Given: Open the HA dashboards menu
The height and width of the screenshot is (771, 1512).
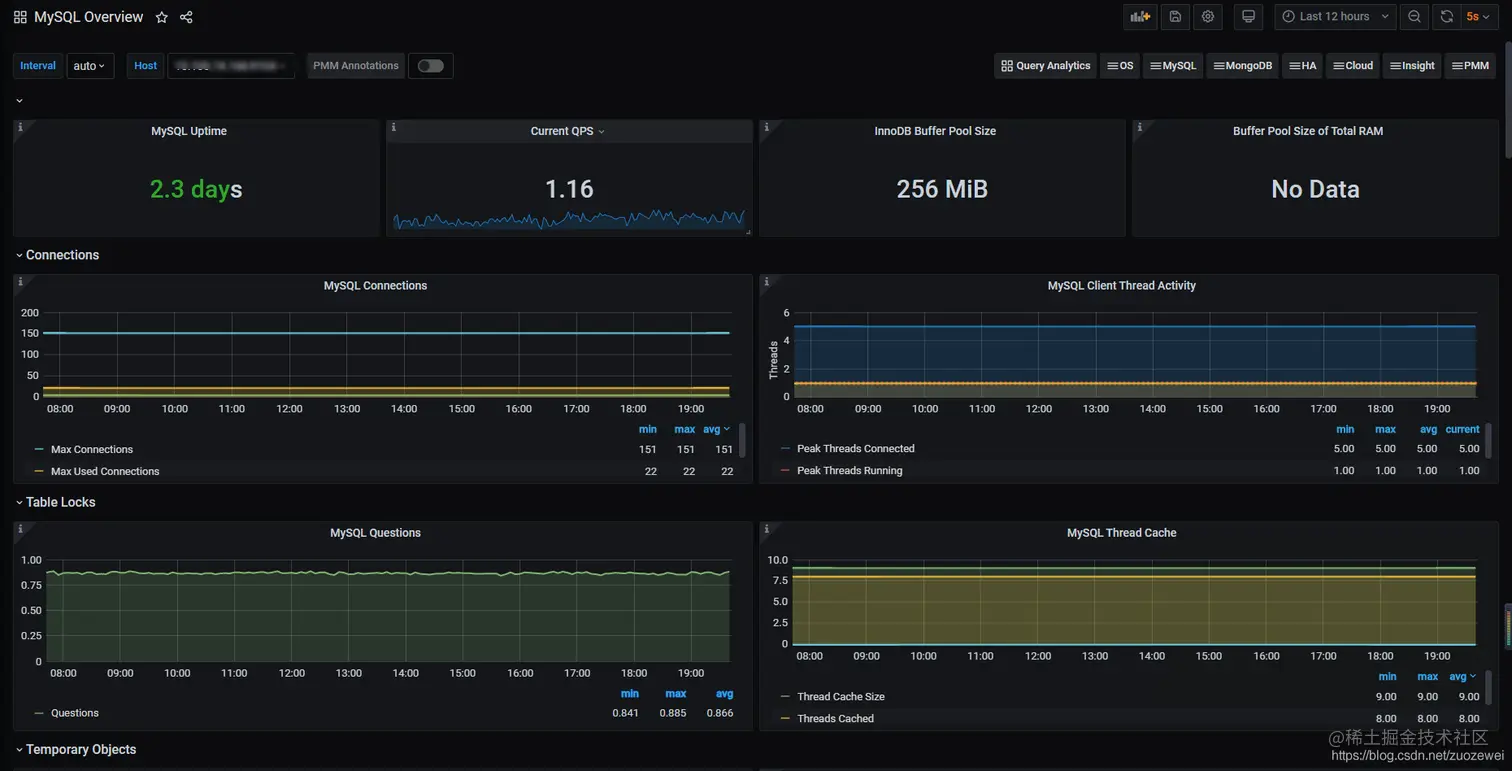Looking at the screenshot, I should tap(1303, 66).
